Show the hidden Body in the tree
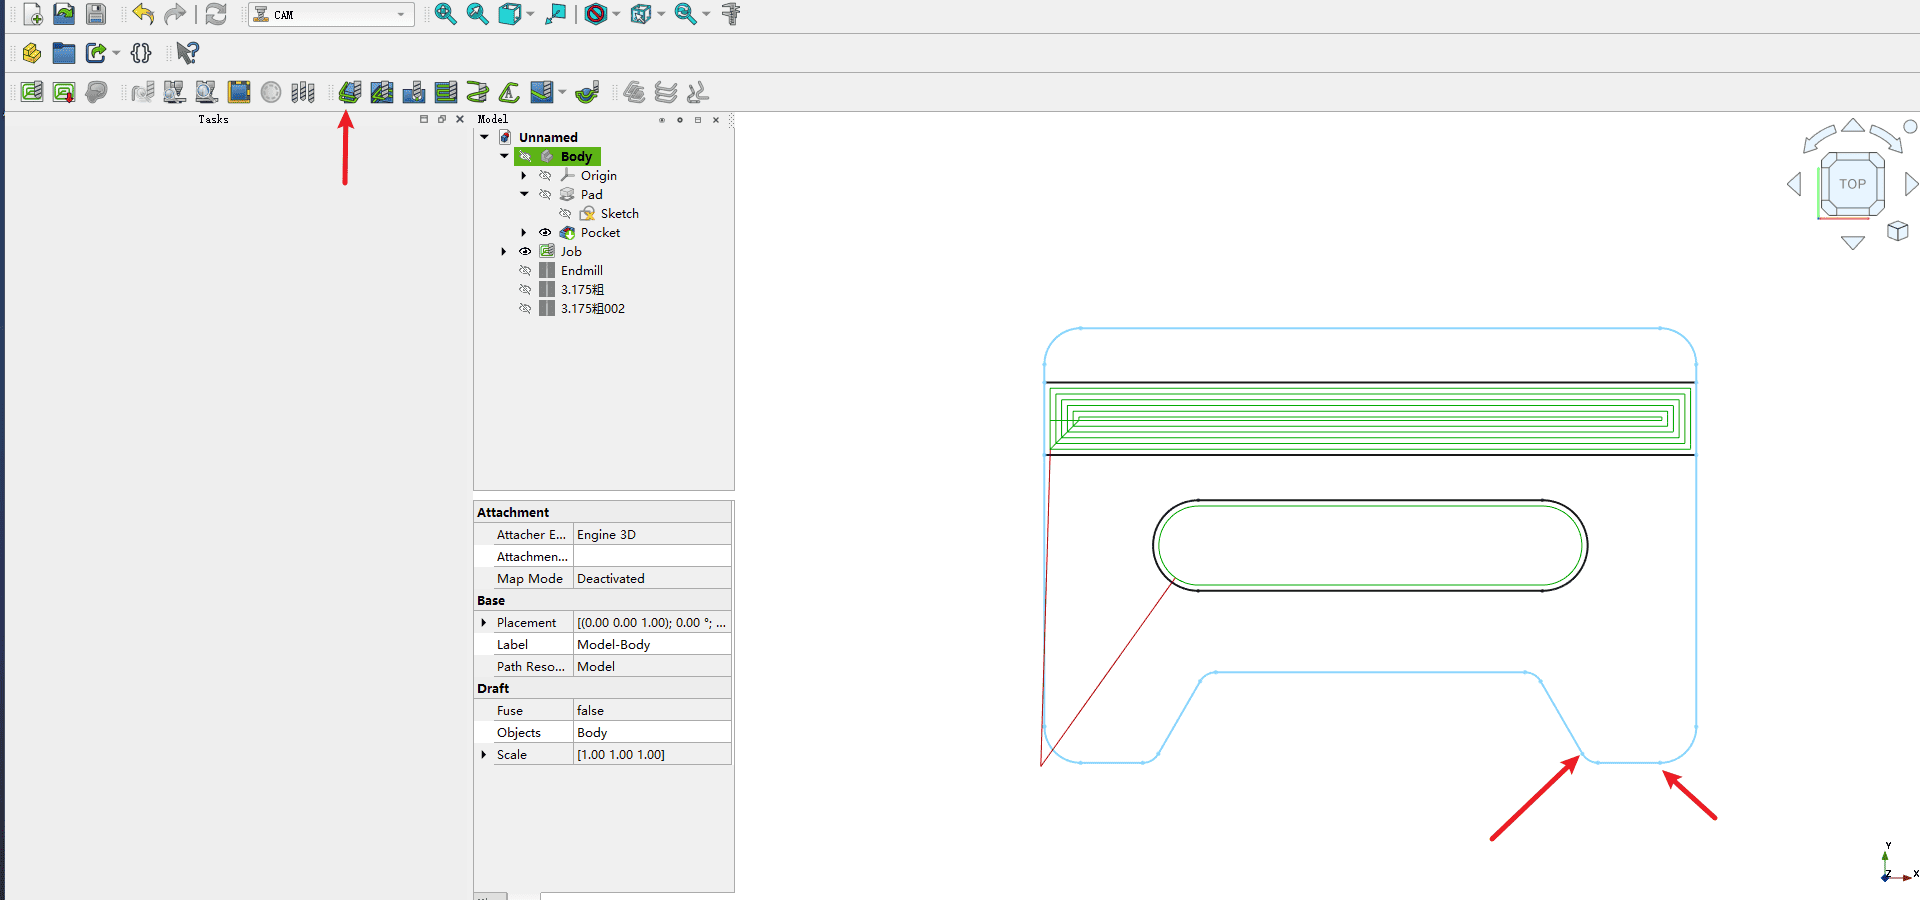 [525, 157]
